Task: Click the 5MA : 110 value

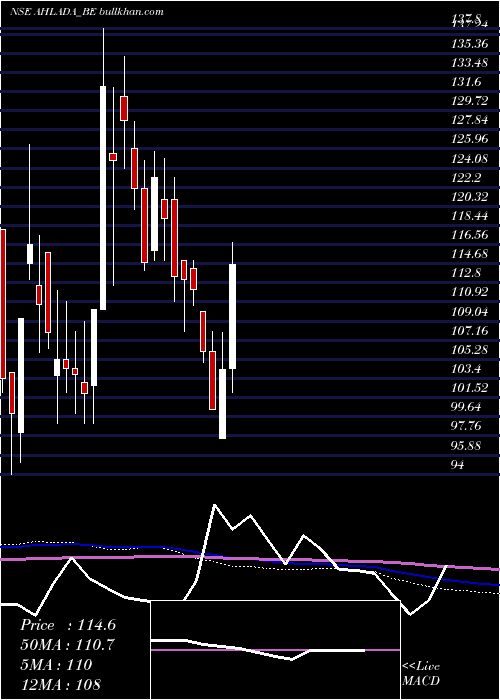Action: point(56,664)
